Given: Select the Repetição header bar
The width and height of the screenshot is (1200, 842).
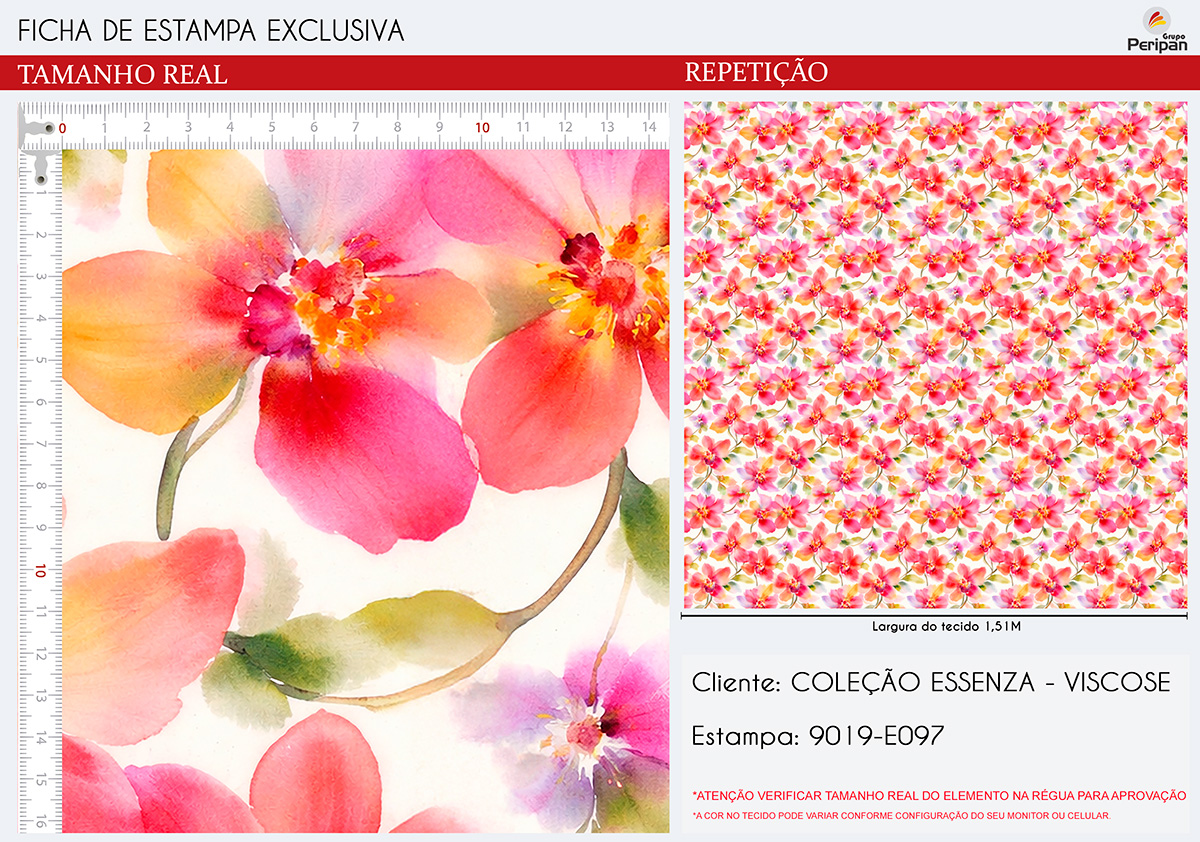Looking at the screenshot, I should point(936,73).
